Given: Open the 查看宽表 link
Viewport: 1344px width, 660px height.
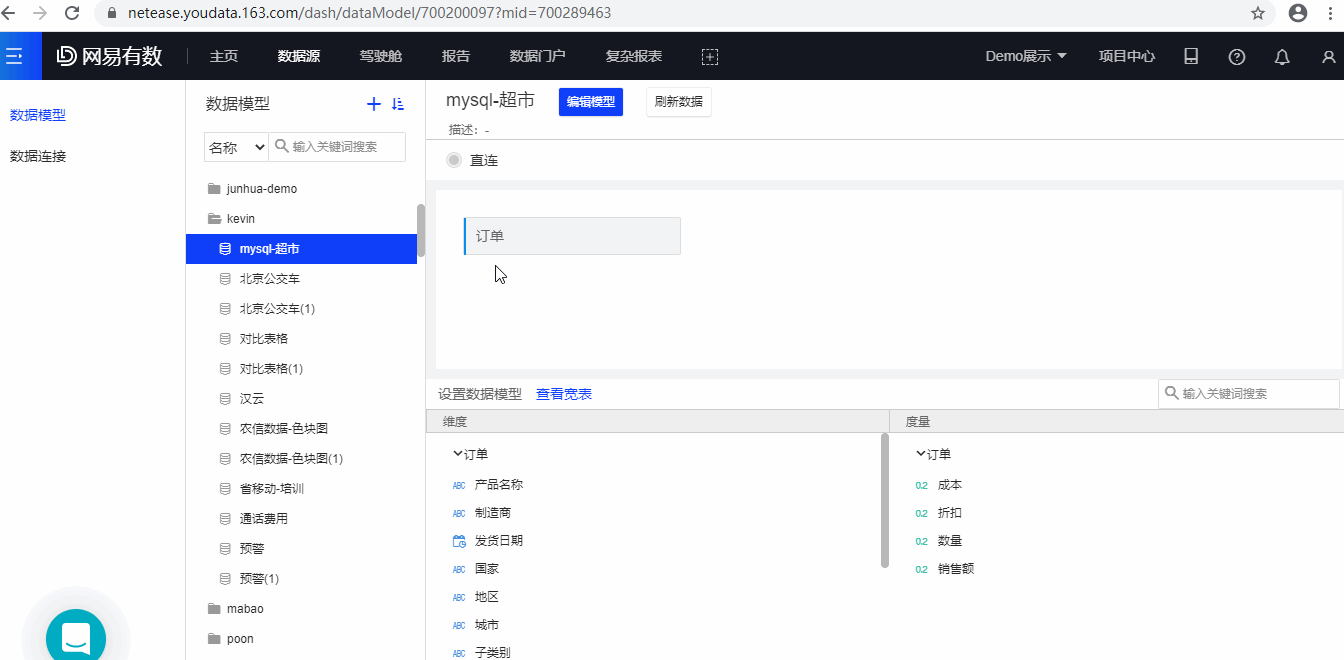Looking at the screenshot, I should 564,394.
